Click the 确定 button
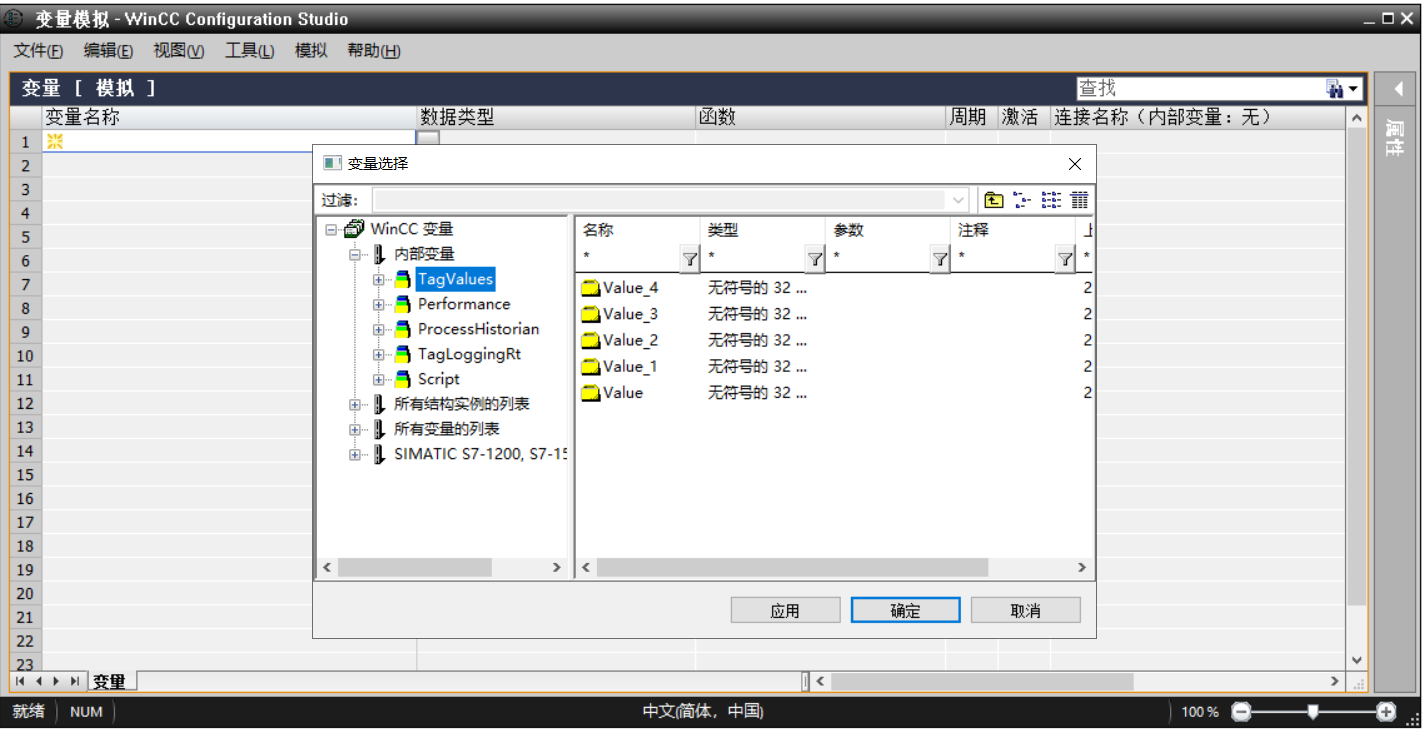Image resolution: width=1424 pixels, height=731 pixels. (905, 610)
